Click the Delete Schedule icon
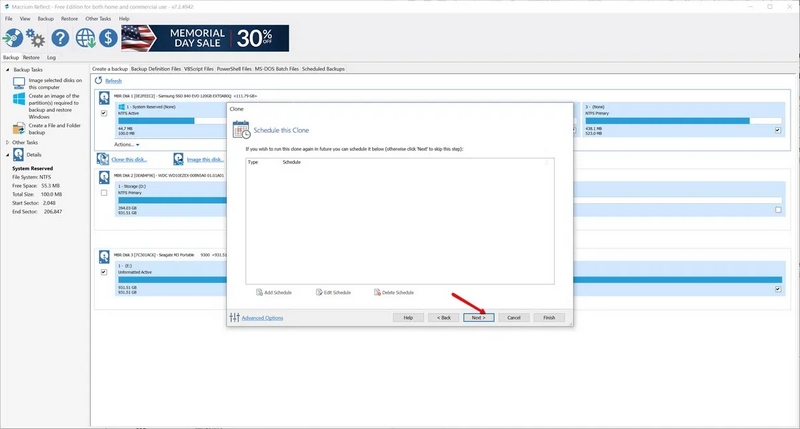 377,292
